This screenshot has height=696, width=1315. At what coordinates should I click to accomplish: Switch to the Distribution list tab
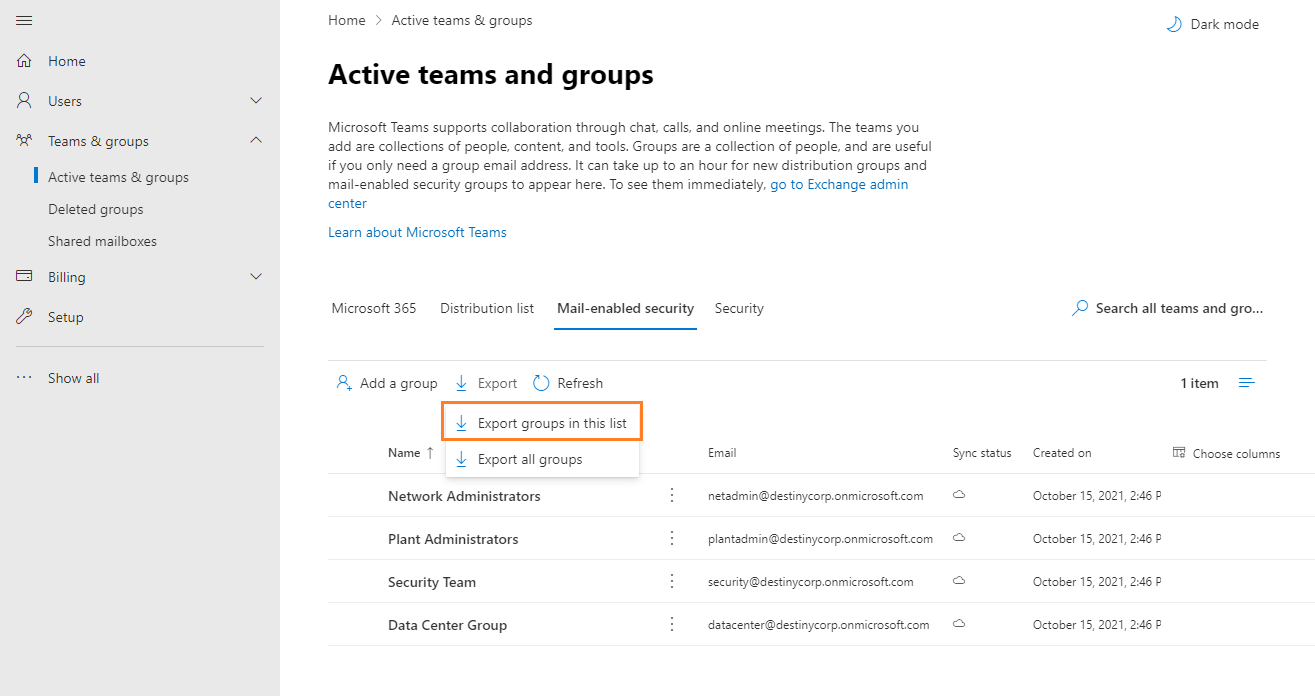coord(487,308)
